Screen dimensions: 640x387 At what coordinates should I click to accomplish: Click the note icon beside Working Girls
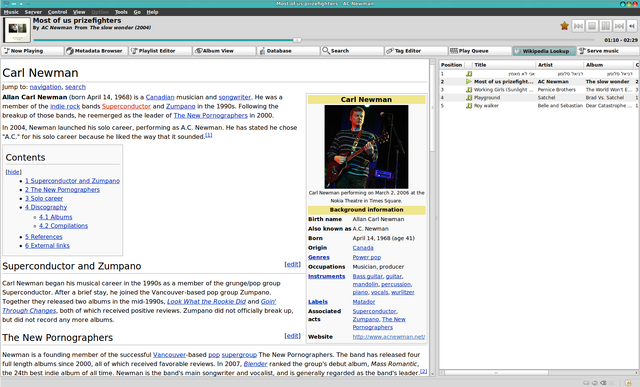coord(469,89)
